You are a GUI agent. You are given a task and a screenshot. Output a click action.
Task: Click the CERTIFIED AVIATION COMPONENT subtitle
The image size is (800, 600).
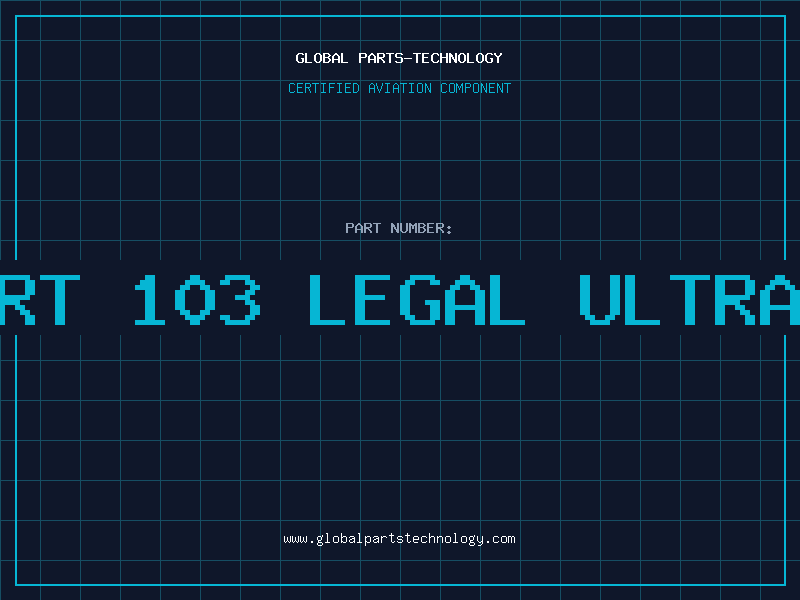[x=399, y=88]
